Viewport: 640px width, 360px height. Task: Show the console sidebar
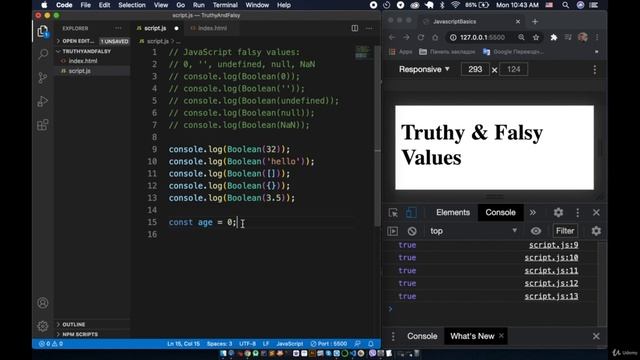(x=393, y=231)
